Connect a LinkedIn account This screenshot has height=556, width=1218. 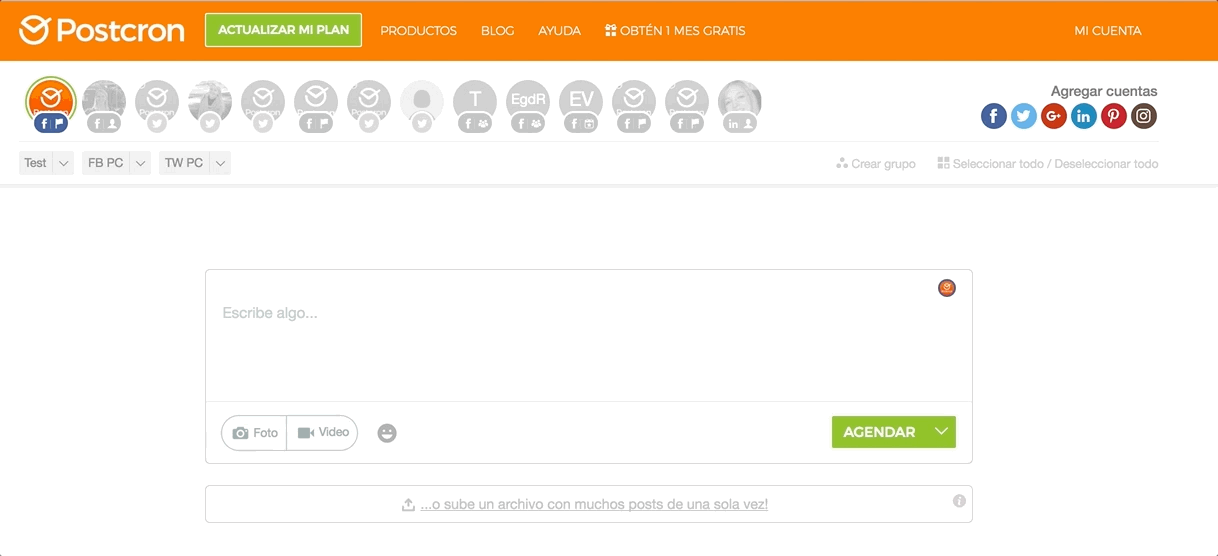[x=1083, y=116]
